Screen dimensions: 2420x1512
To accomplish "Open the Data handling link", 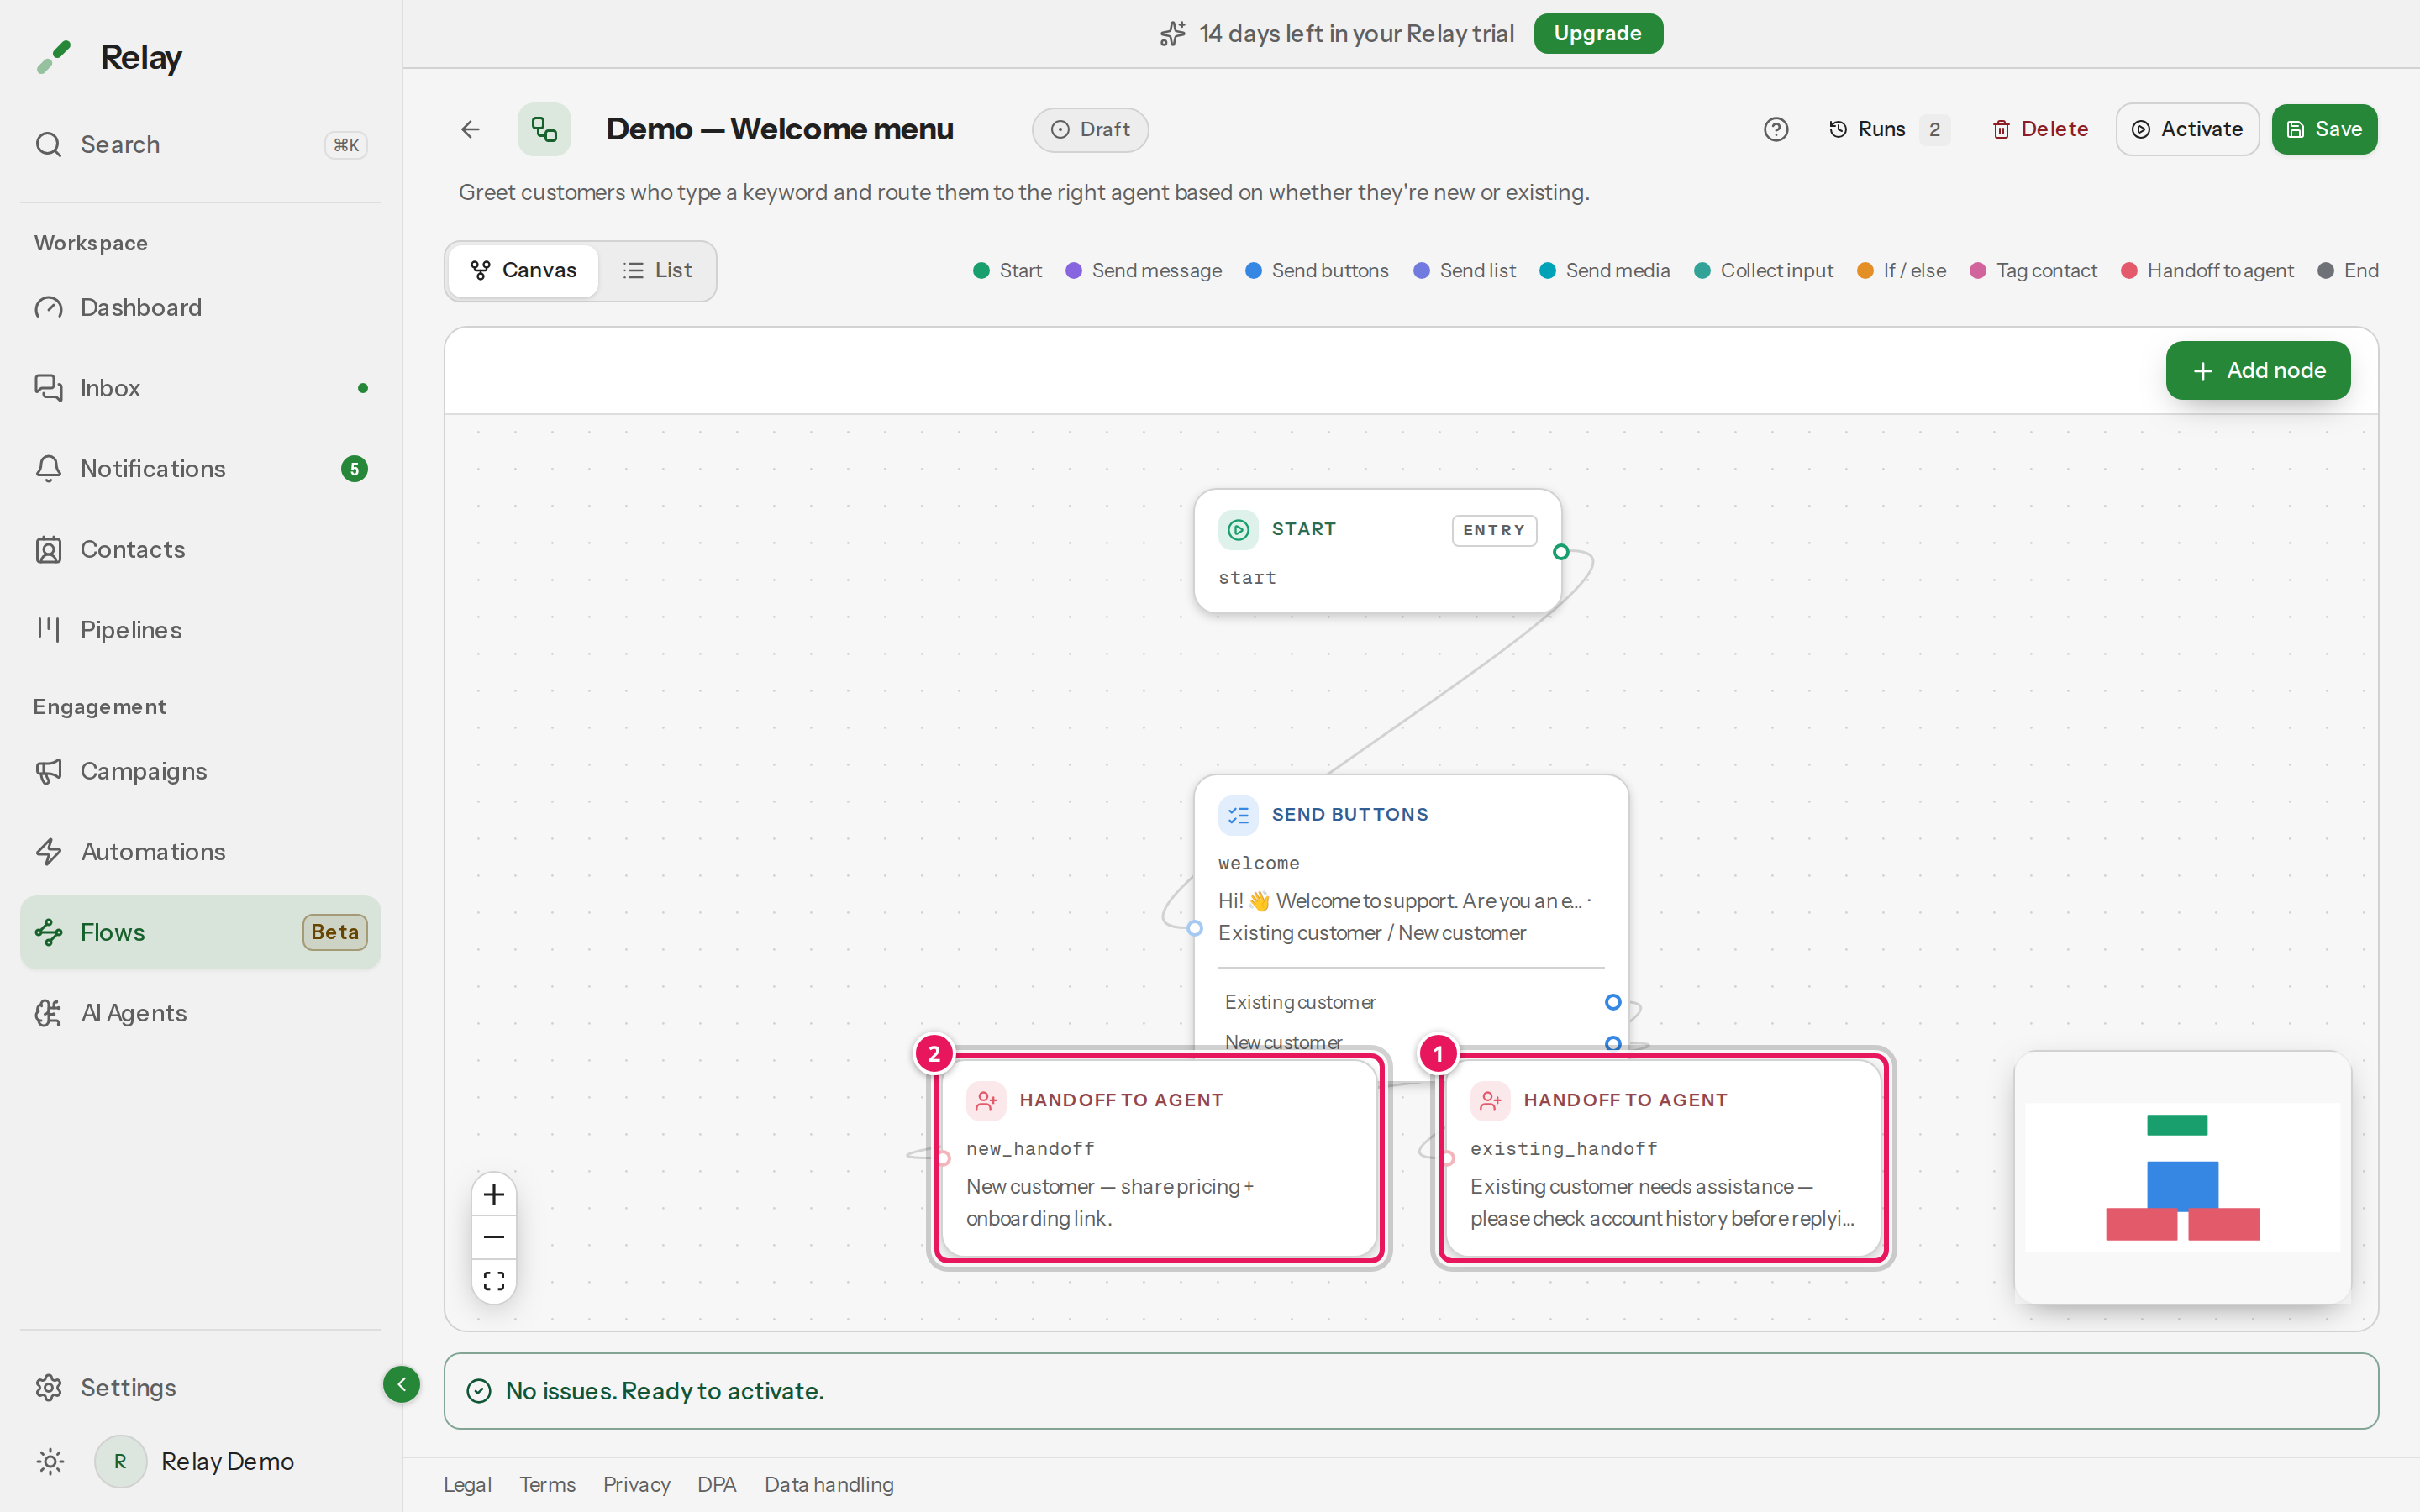I will [x=829, y=1485].
